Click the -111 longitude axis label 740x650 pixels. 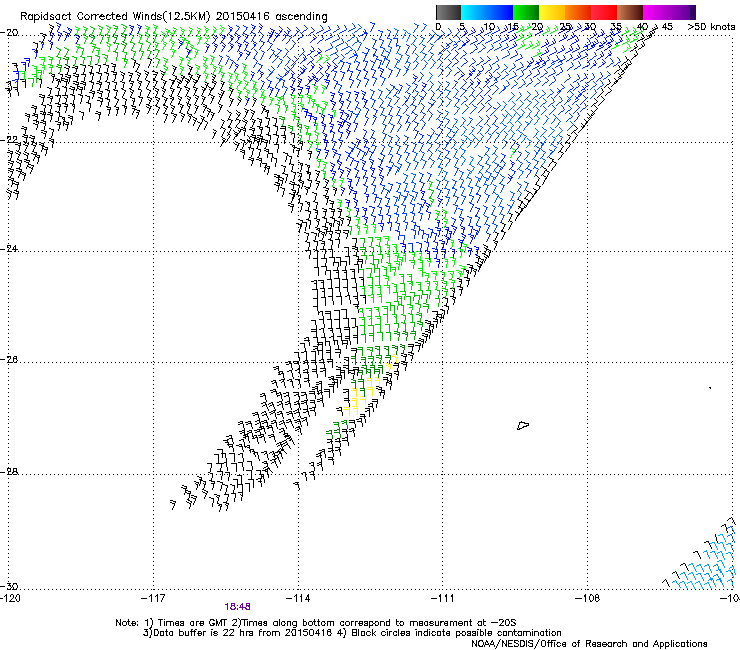coord(443,599)
